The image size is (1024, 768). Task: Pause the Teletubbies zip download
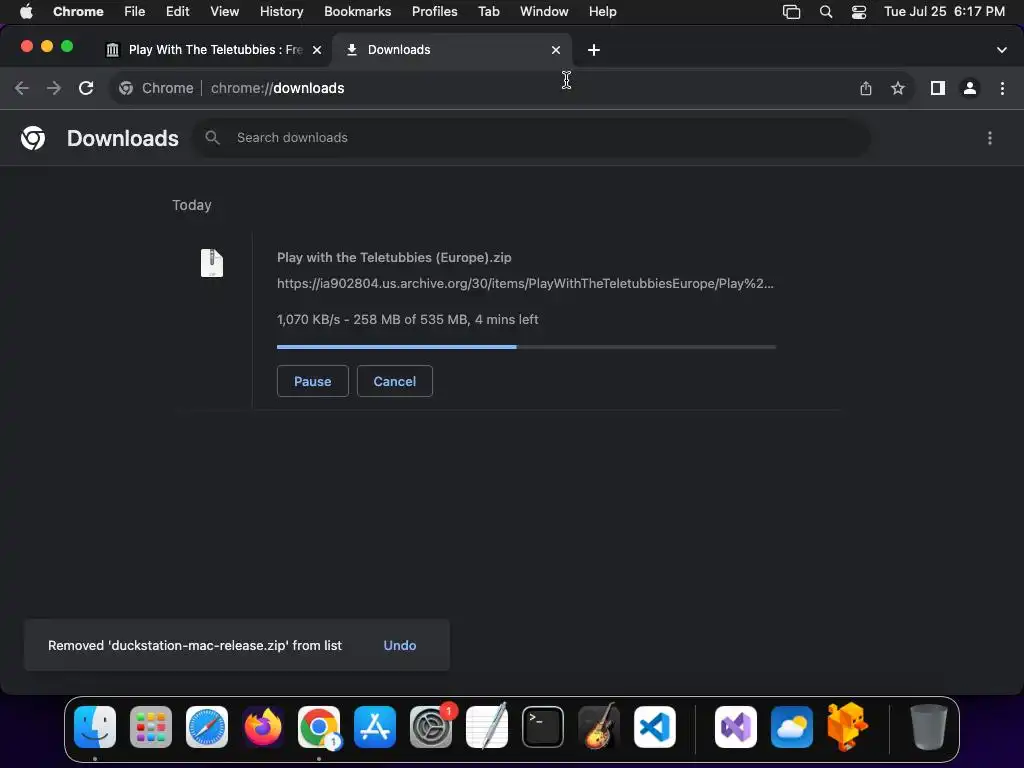click(313, 381)
